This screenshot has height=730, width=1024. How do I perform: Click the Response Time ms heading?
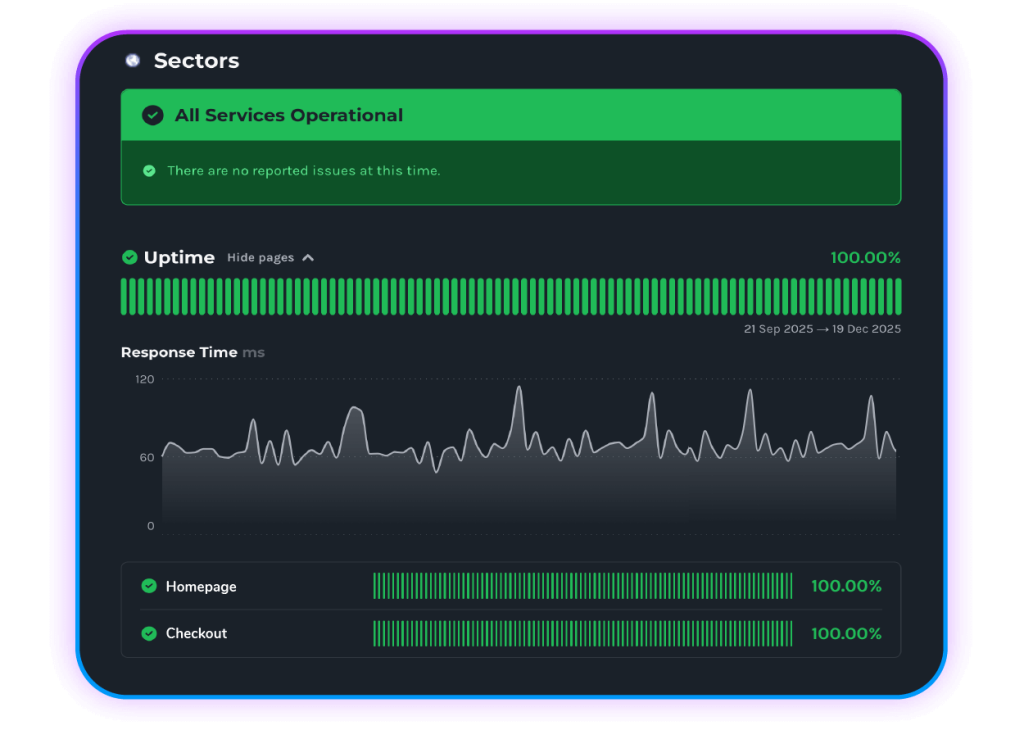click(192, 352)
